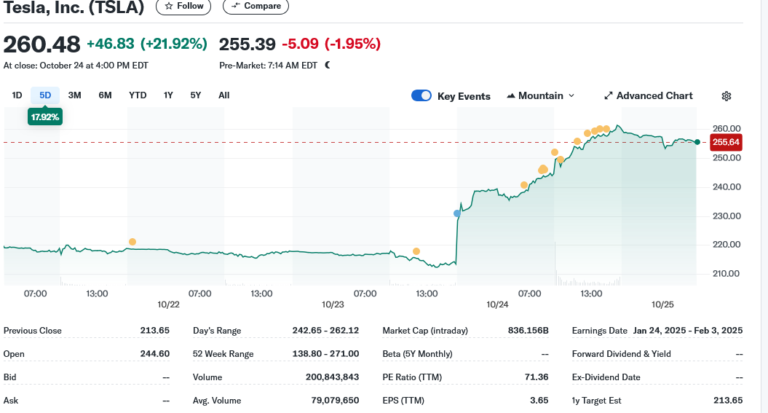Select All time range
The width and height of the screenshot is (768, 413).
[x=224, y=95]
